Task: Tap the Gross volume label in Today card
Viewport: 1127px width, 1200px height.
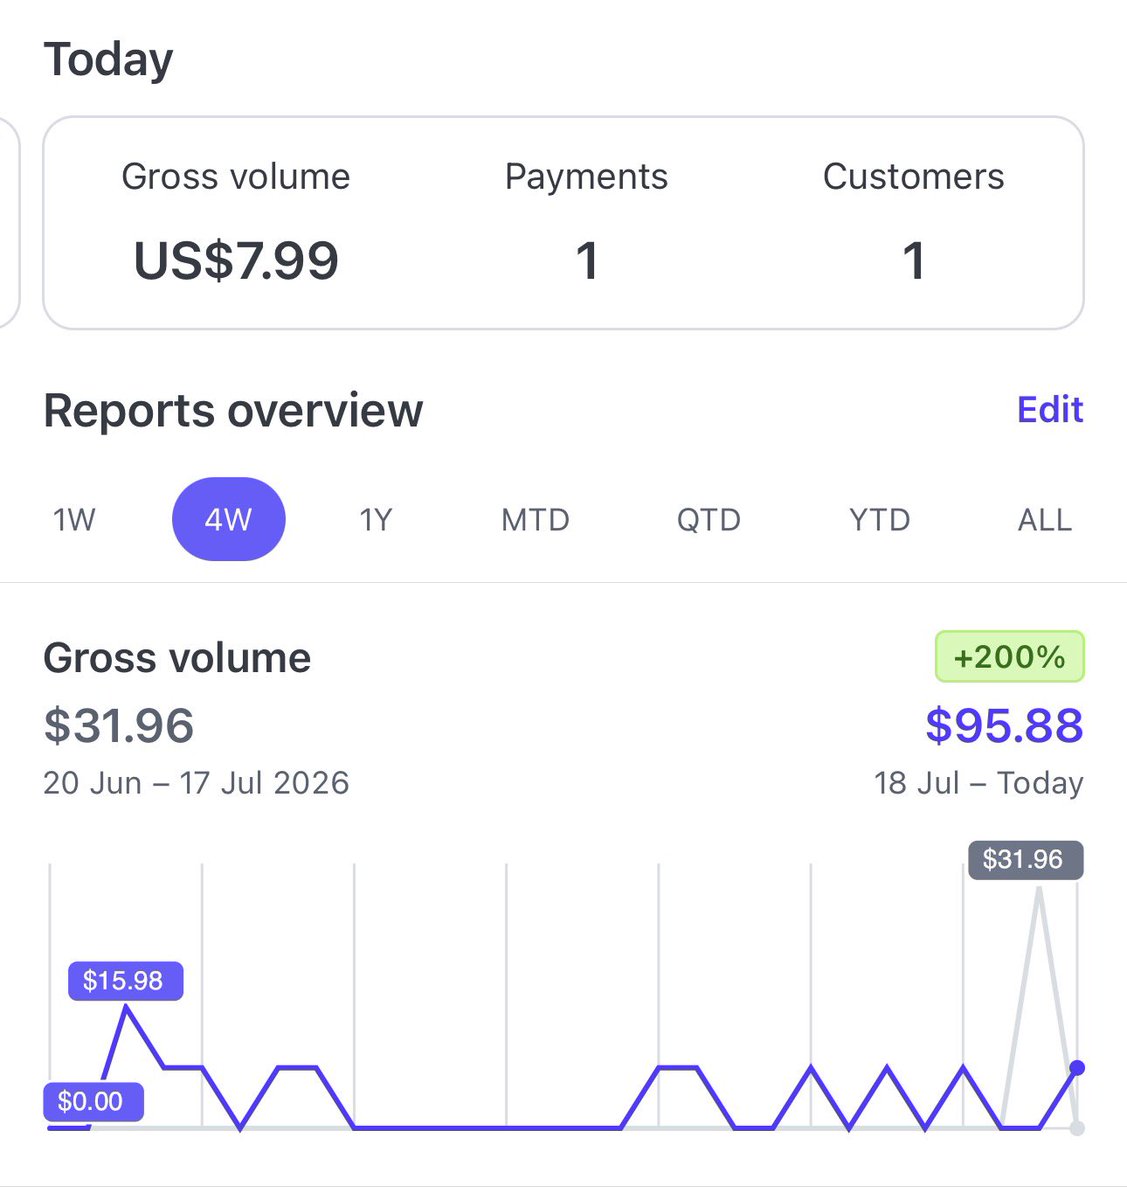Action: click(236, 177)
